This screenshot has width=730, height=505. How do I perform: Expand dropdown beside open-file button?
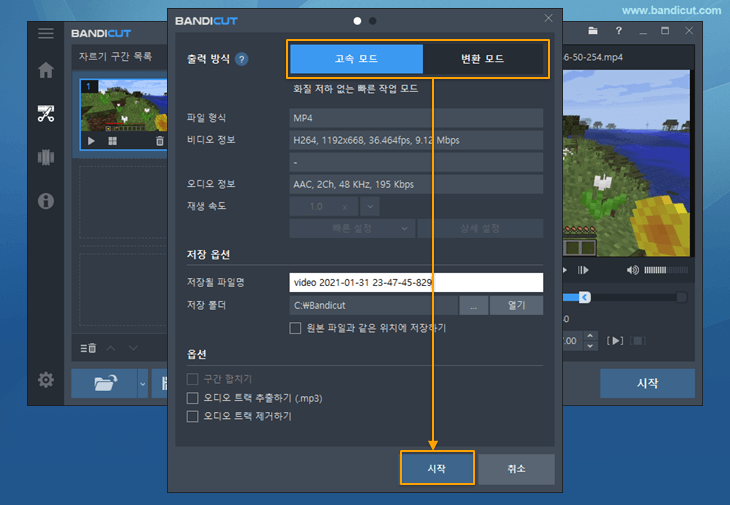[x=143, y=383]
